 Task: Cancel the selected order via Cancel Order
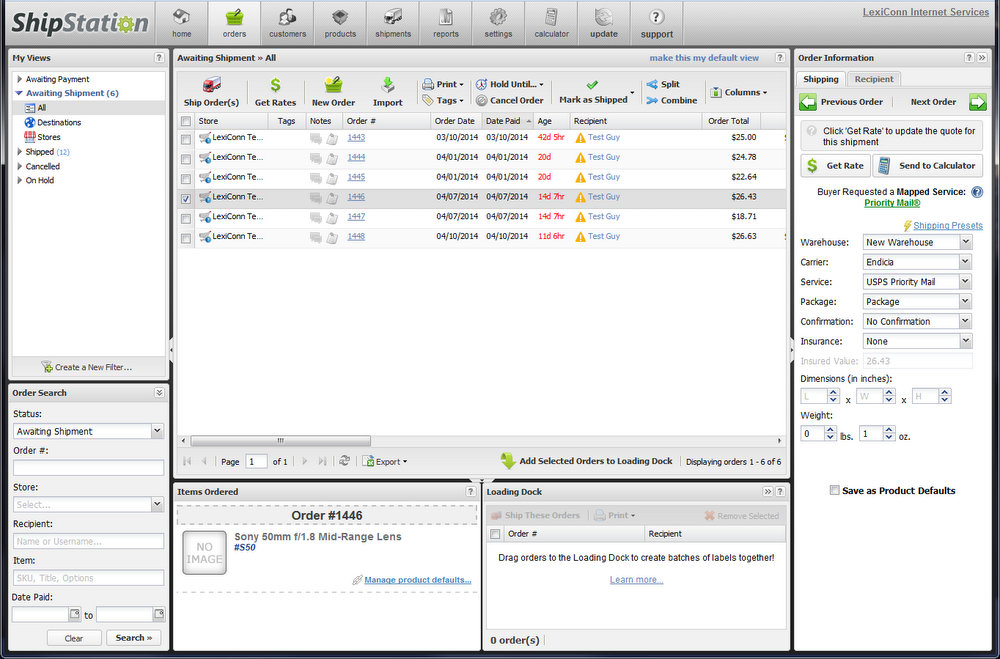point(510,100)
